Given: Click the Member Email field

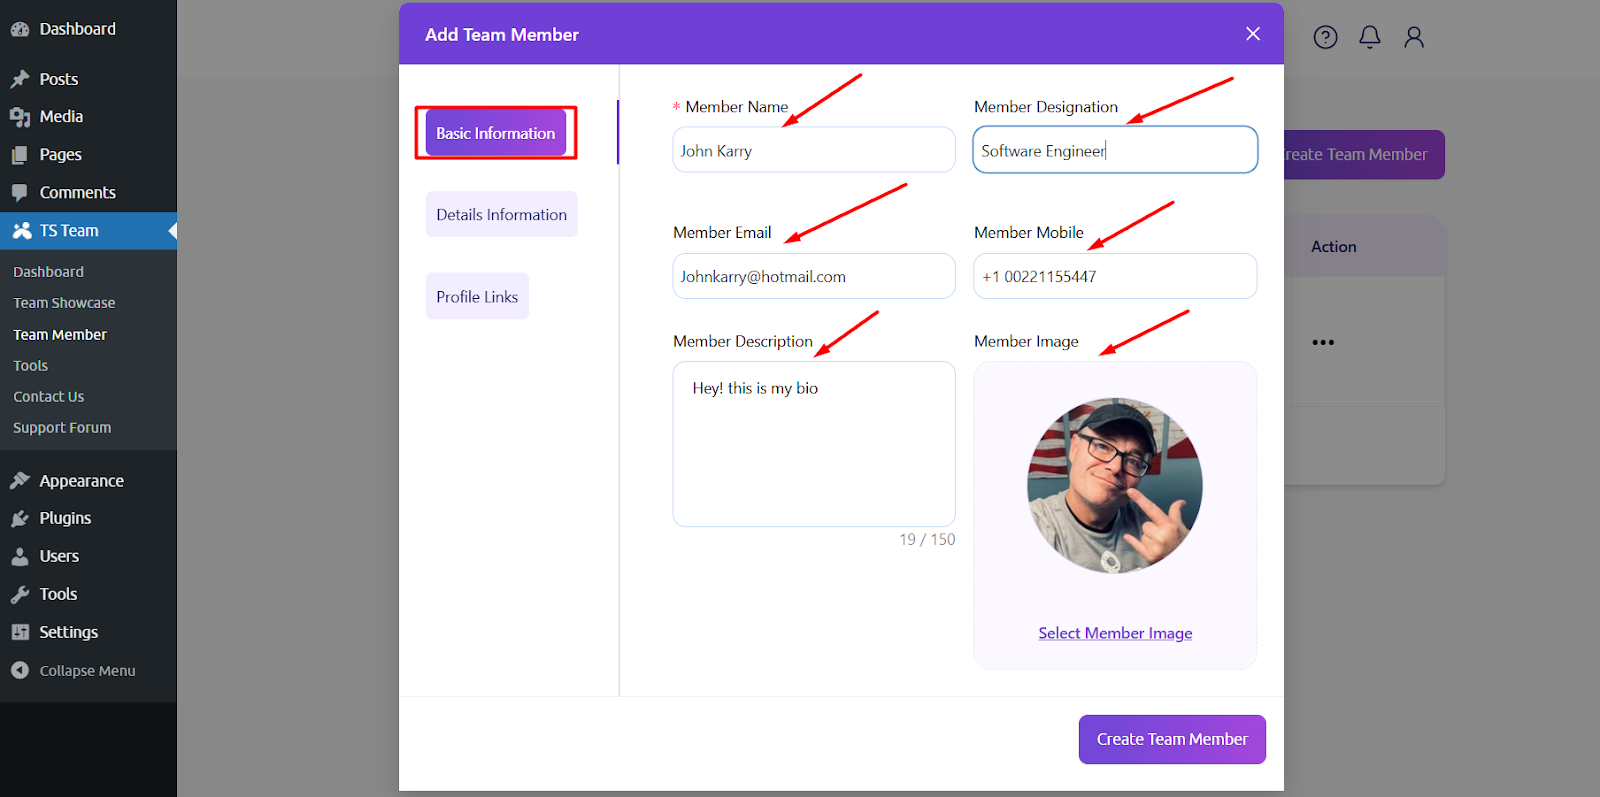Looking at the screenshot, I should [x=813, y=276].
